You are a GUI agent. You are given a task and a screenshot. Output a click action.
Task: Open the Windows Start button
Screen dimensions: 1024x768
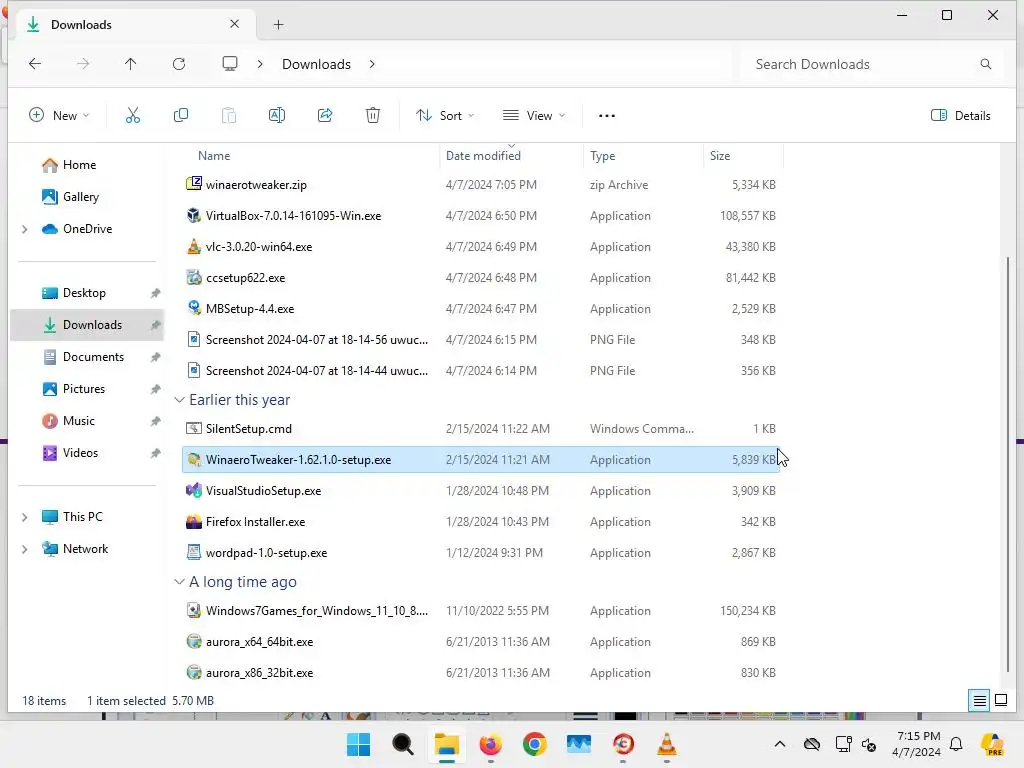click(x=359, y=744)
